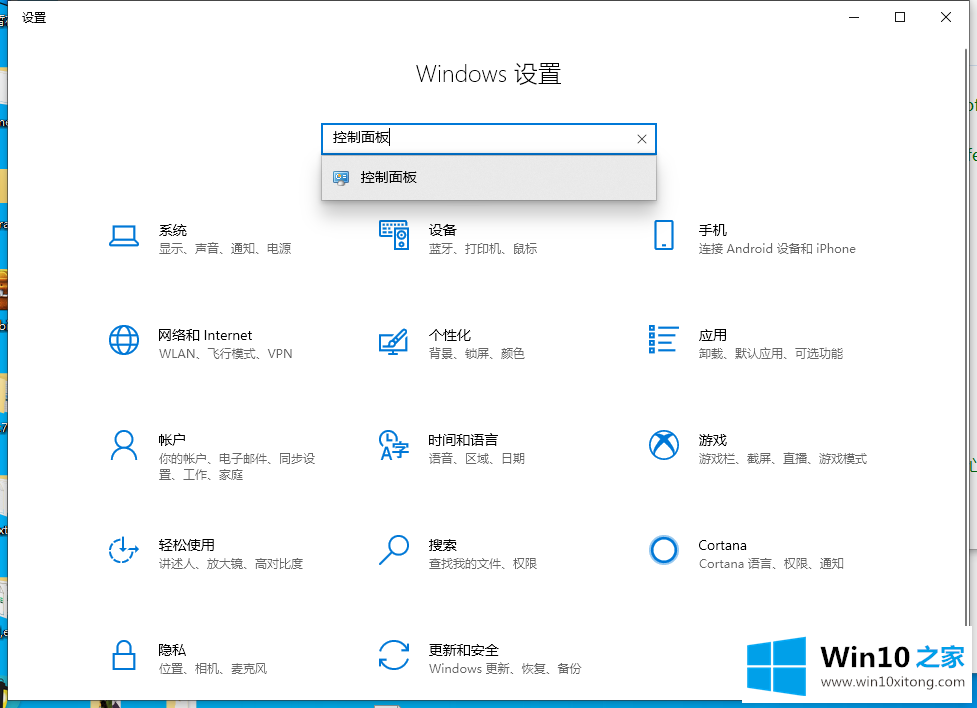
Task: Open the 系统 settings category title
Action: [x=173, y=230]
